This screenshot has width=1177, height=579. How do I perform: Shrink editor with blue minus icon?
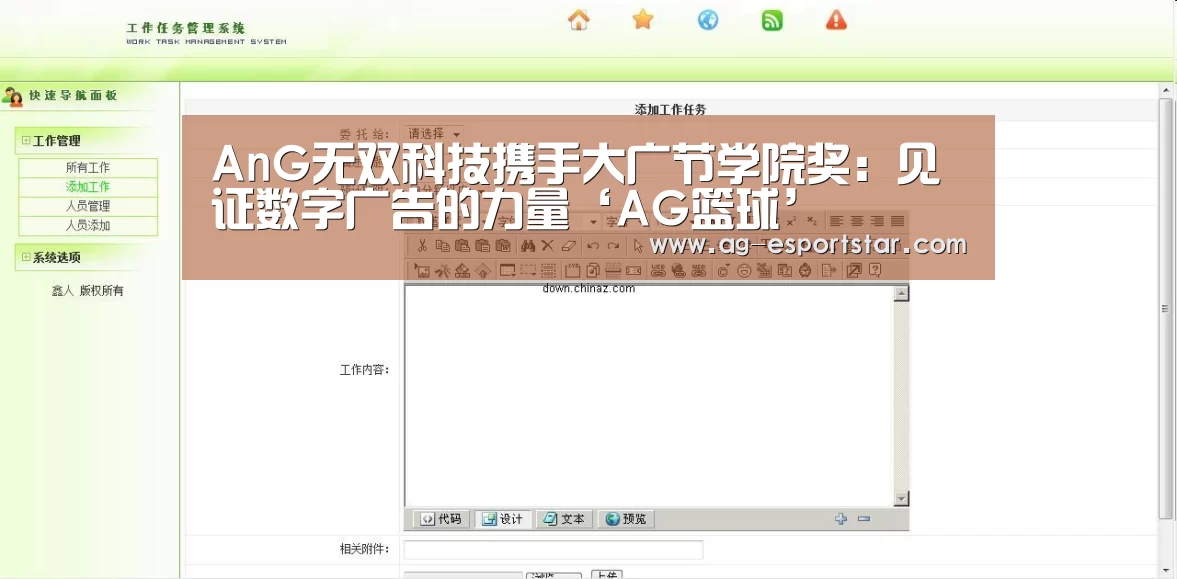point(864,518)
